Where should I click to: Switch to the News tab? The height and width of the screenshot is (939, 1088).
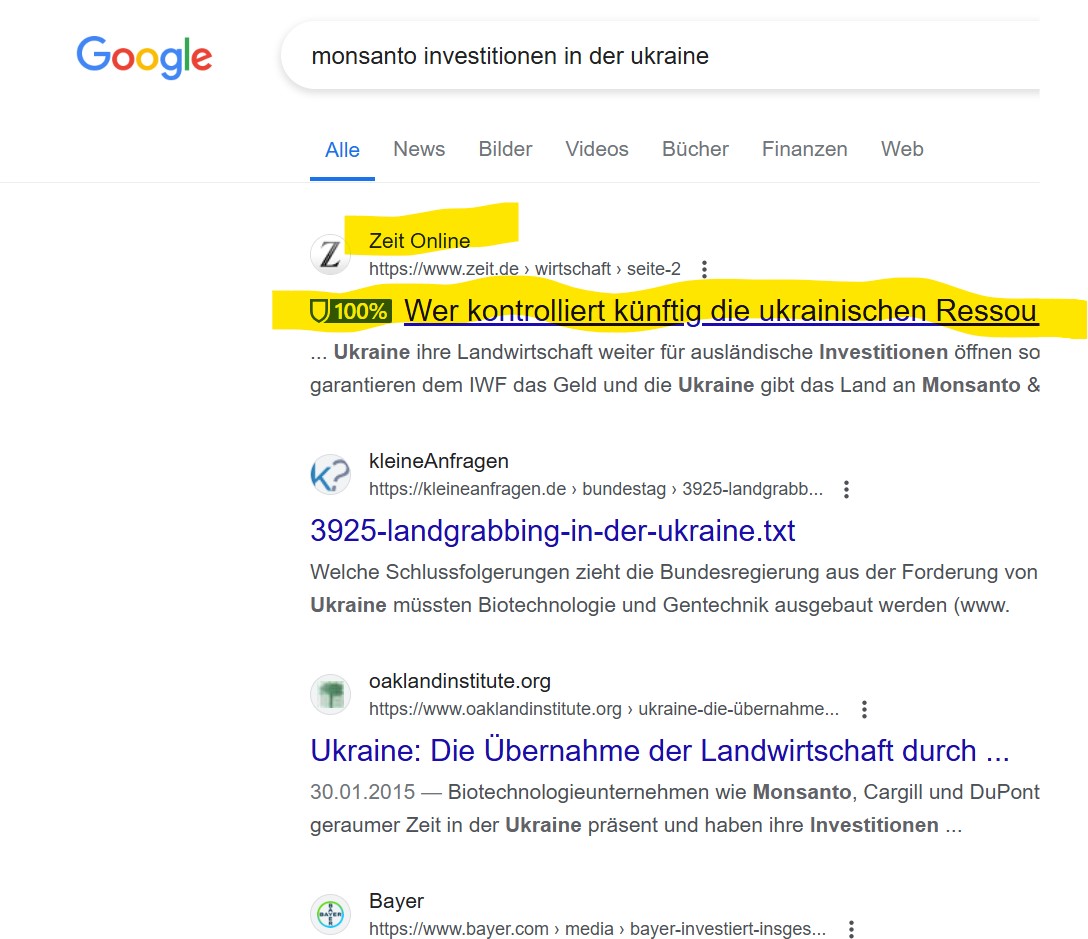[x=419, y=149]
